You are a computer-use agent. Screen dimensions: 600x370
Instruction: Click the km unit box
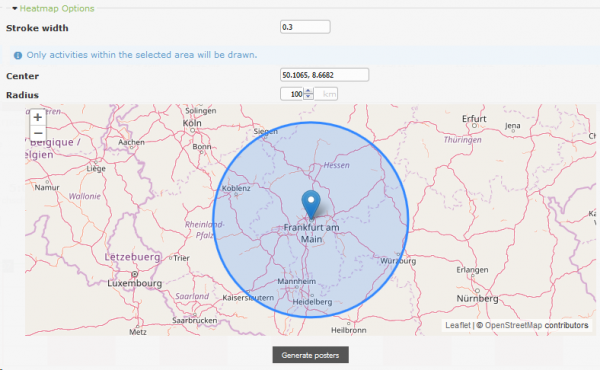pos(326,94)
